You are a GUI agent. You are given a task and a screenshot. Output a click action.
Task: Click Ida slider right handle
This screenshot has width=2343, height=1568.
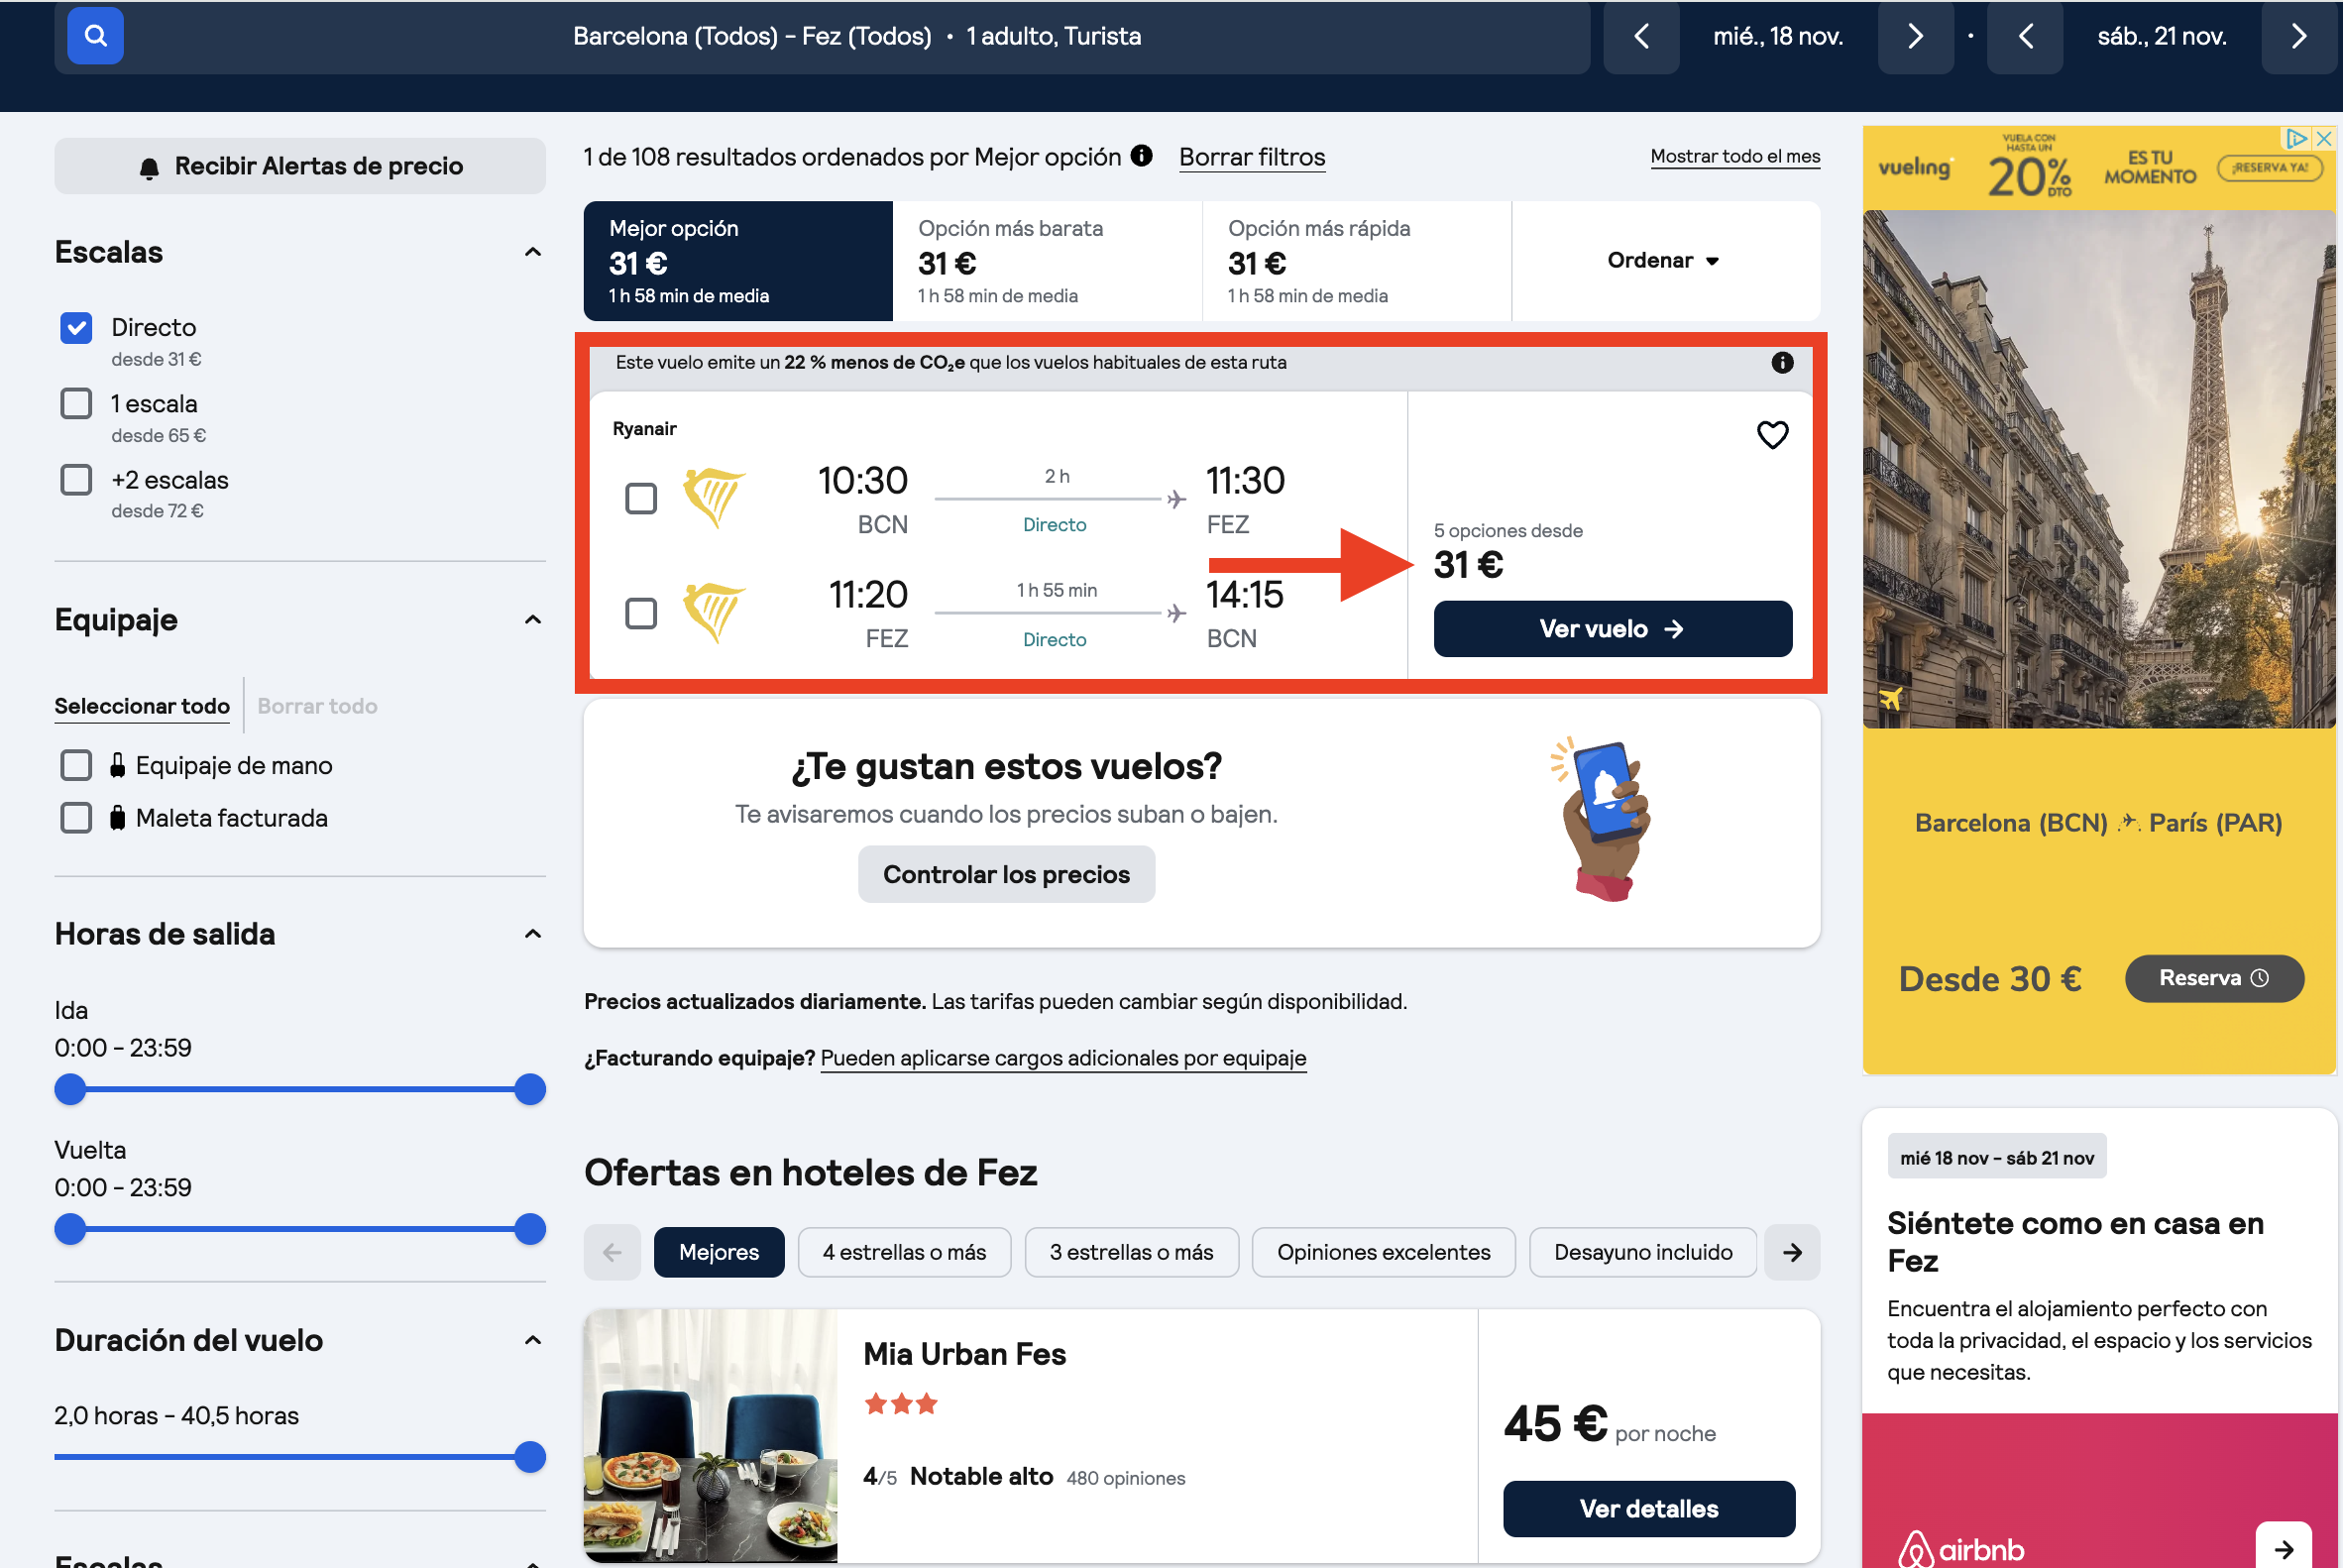coord(530,1089)
